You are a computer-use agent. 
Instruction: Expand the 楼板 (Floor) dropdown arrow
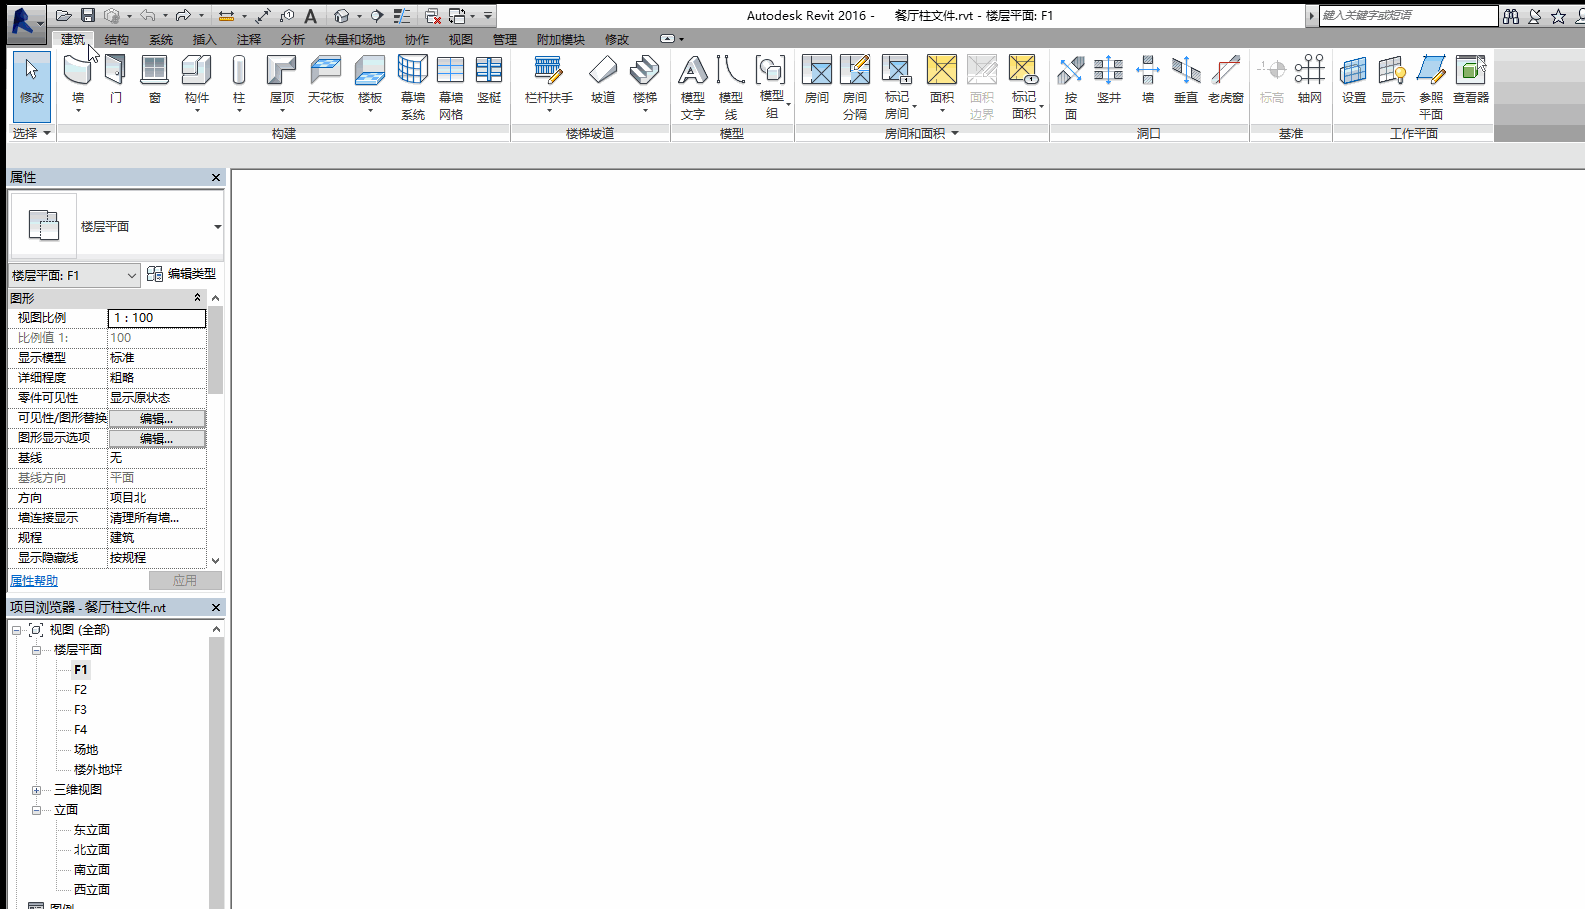pos(370,111)
